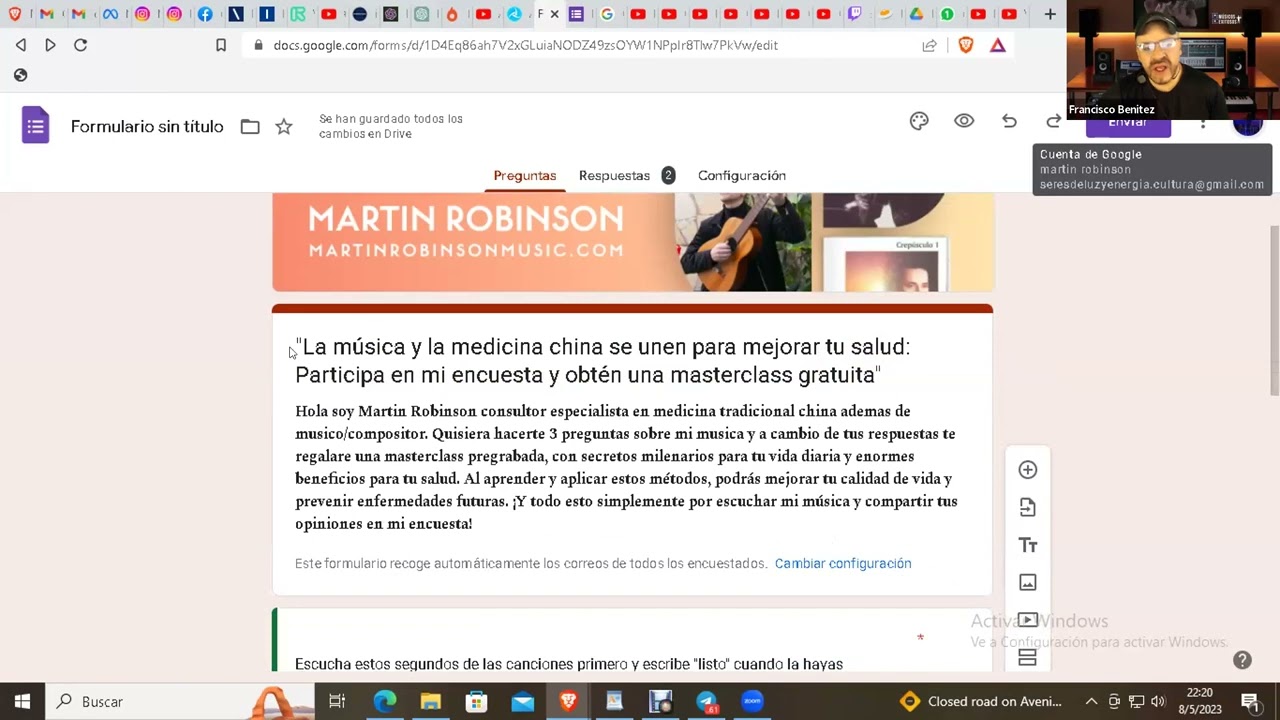The image size is (1280, 720).
Task: Show hidden system tray icons
Action: (1091, 702)
